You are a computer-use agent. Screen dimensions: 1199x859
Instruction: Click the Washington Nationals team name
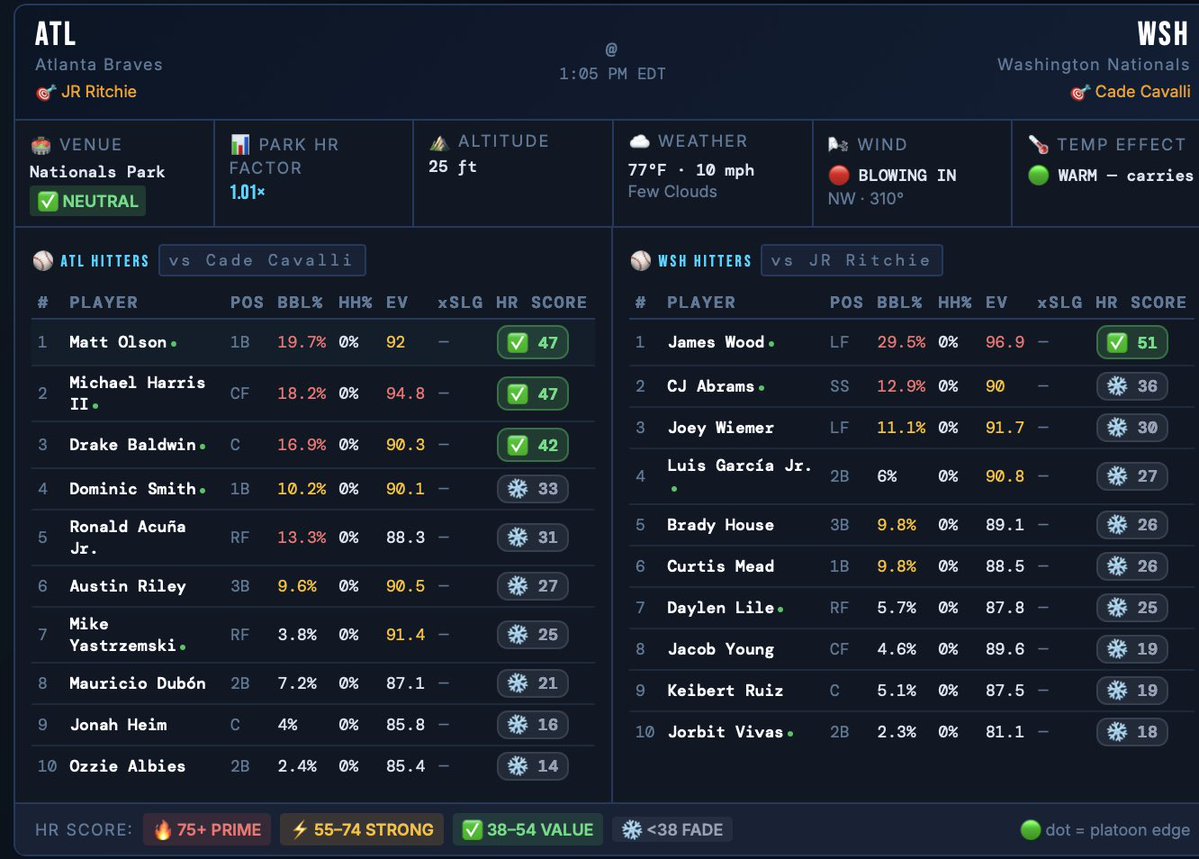pyautogui.click(x=1093, y=65)
